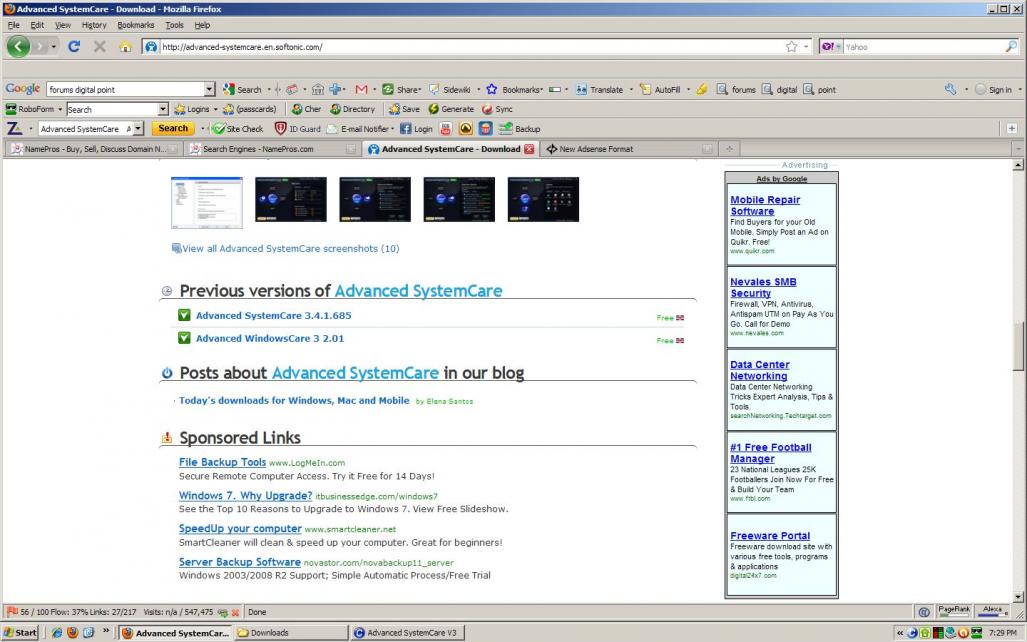Click the YouTube icon on toolbar
The image size is (1027, 642).
click(x=446, y=128)
